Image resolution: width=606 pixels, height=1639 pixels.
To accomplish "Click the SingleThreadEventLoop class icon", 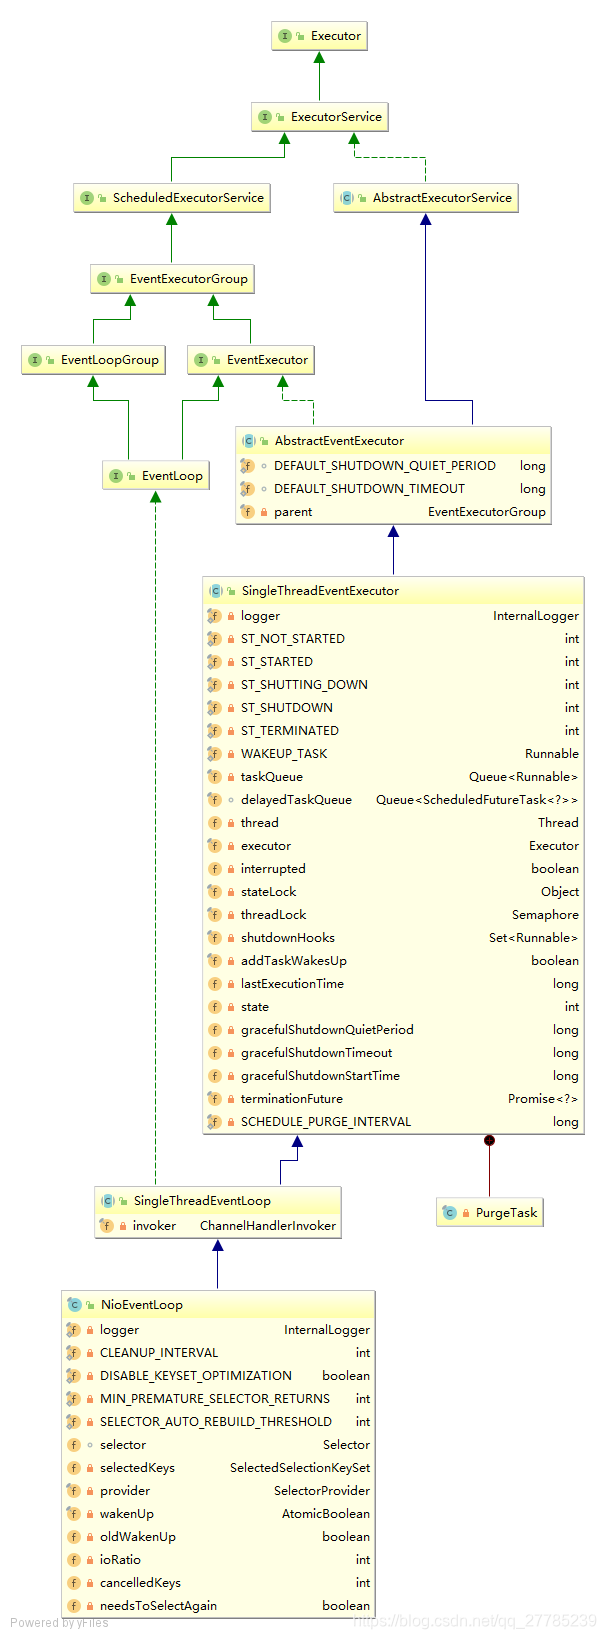I will 108,1201.
